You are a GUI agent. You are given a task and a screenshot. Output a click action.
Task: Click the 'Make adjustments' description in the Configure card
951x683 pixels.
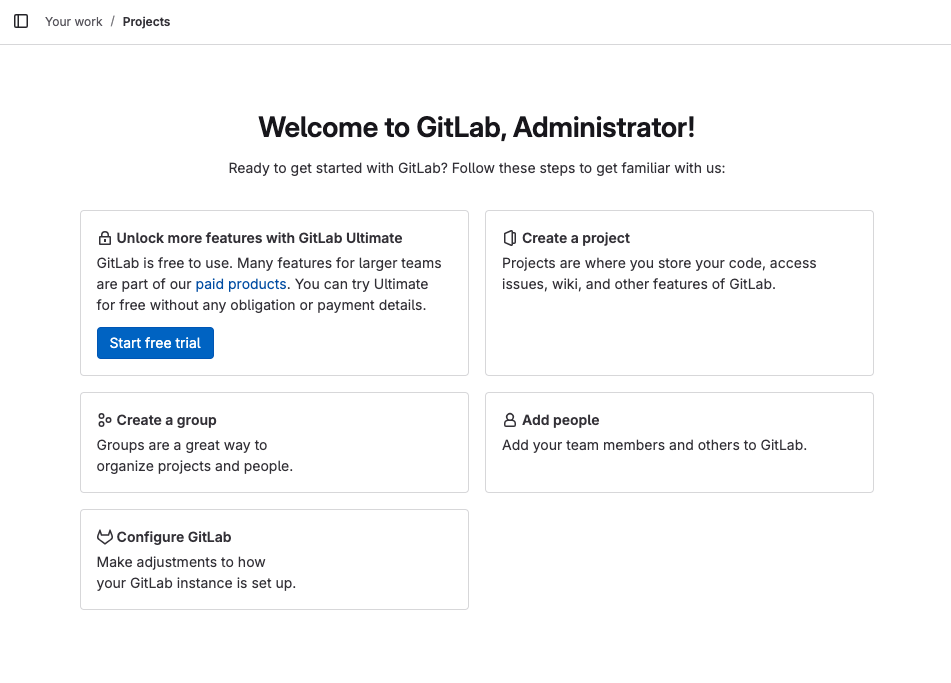tap(196, 572)
